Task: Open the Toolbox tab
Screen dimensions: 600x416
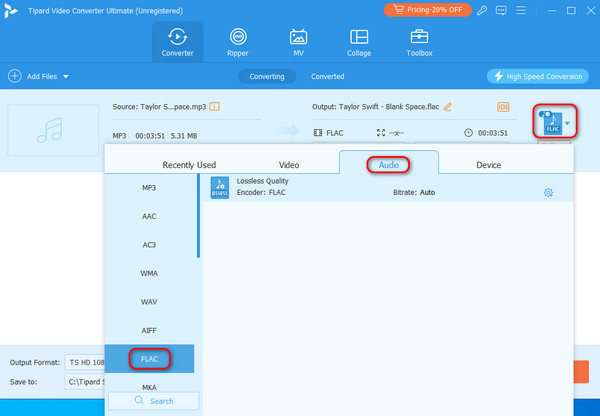Action: 419,42
